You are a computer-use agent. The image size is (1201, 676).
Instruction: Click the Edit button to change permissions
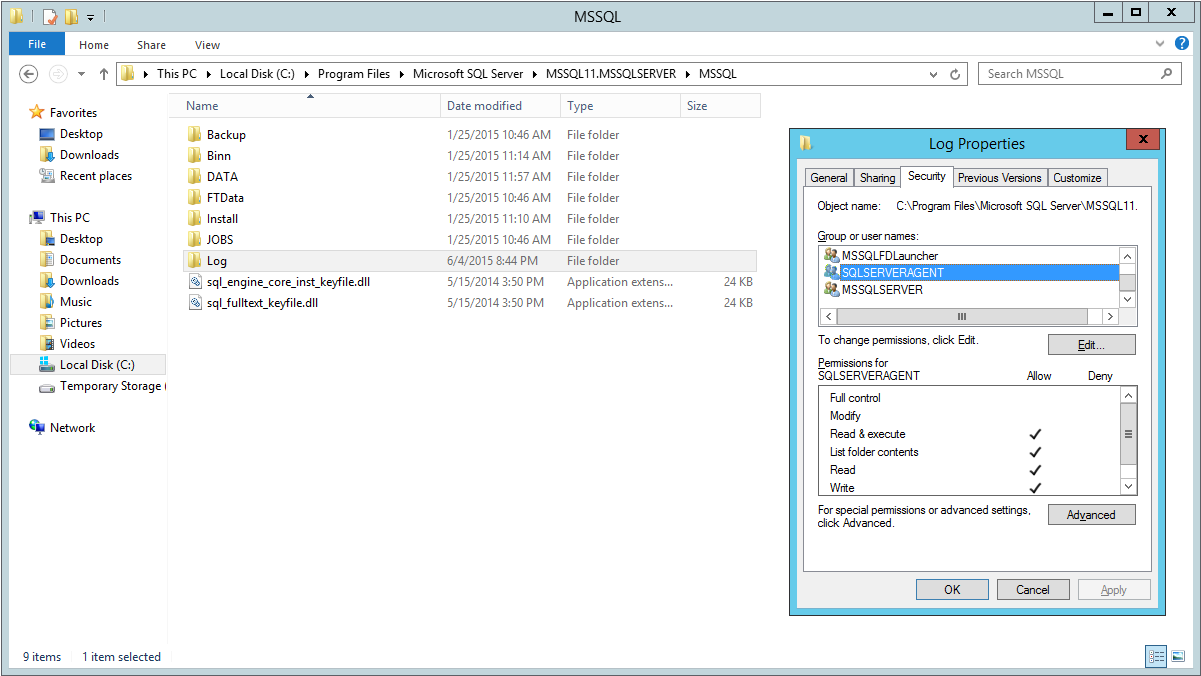(1091, 344)
